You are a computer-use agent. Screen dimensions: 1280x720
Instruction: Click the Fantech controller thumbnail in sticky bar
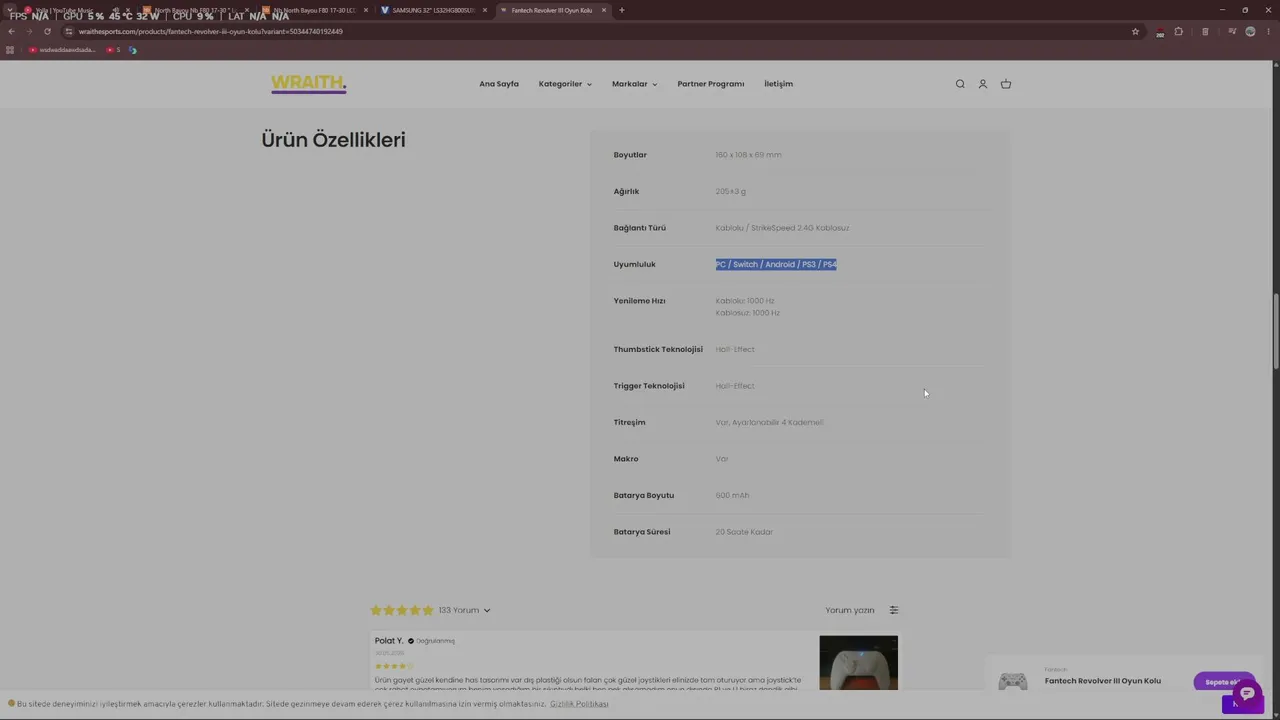pos(1013,681)
